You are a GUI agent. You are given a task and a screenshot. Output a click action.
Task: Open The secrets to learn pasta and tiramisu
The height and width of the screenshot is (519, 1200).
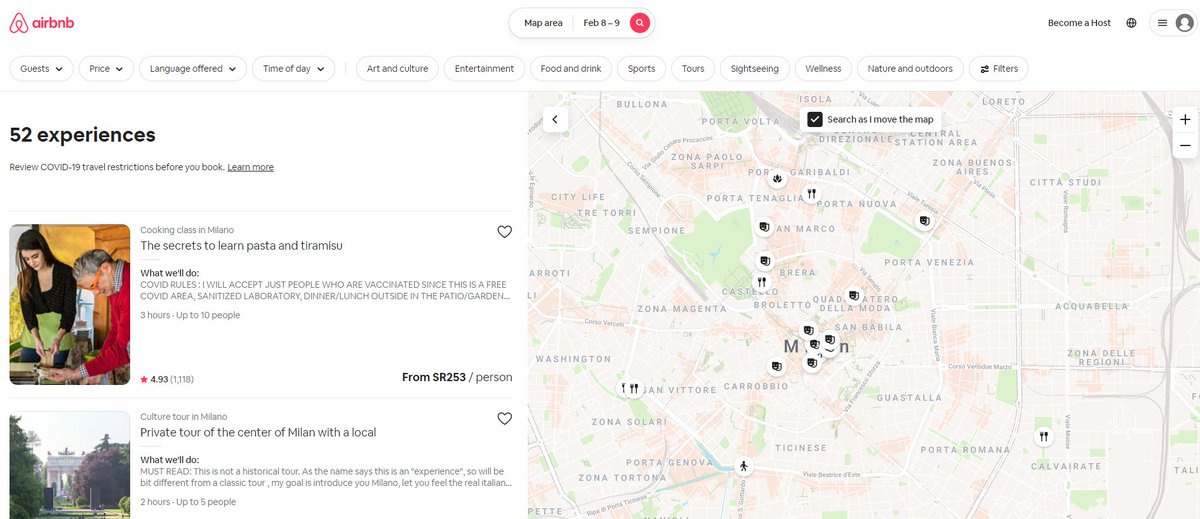(x=241, y=246)
